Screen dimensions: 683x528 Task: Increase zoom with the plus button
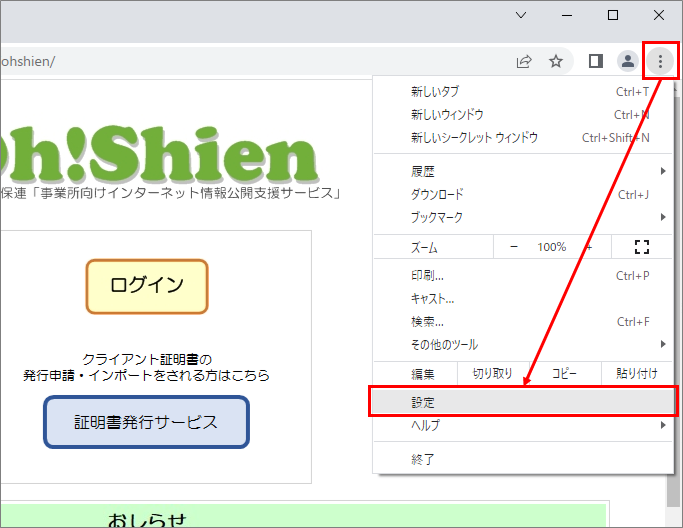[589, 247]
